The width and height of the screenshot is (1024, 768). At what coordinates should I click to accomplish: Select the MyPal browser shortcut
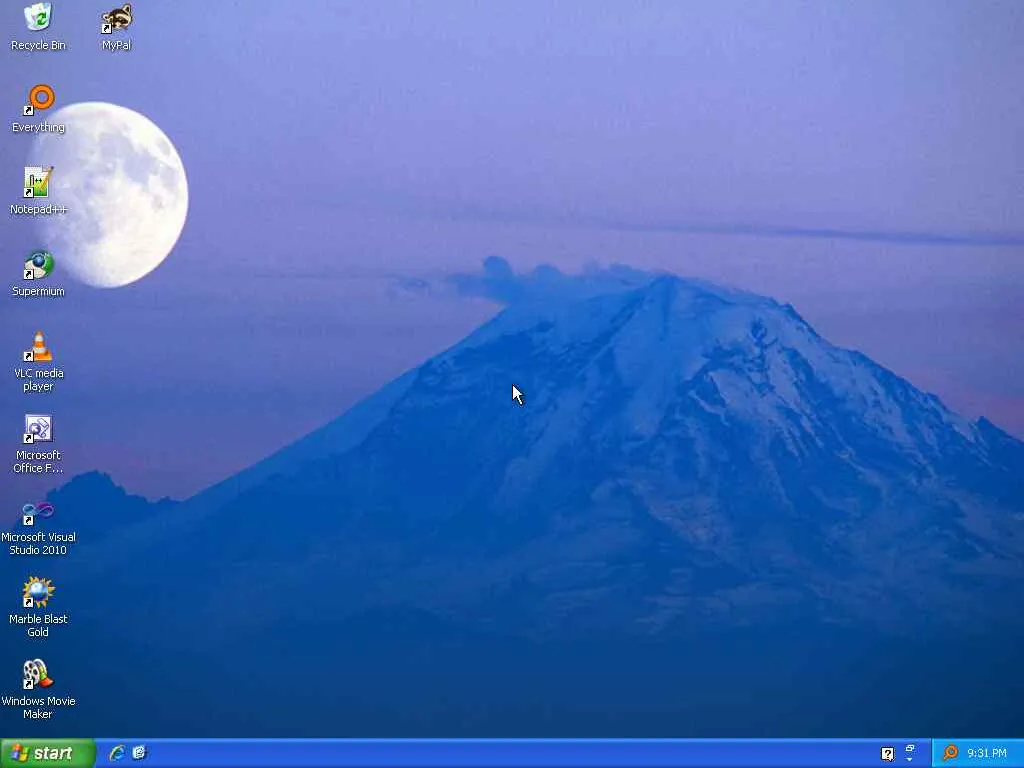point(116,26)
